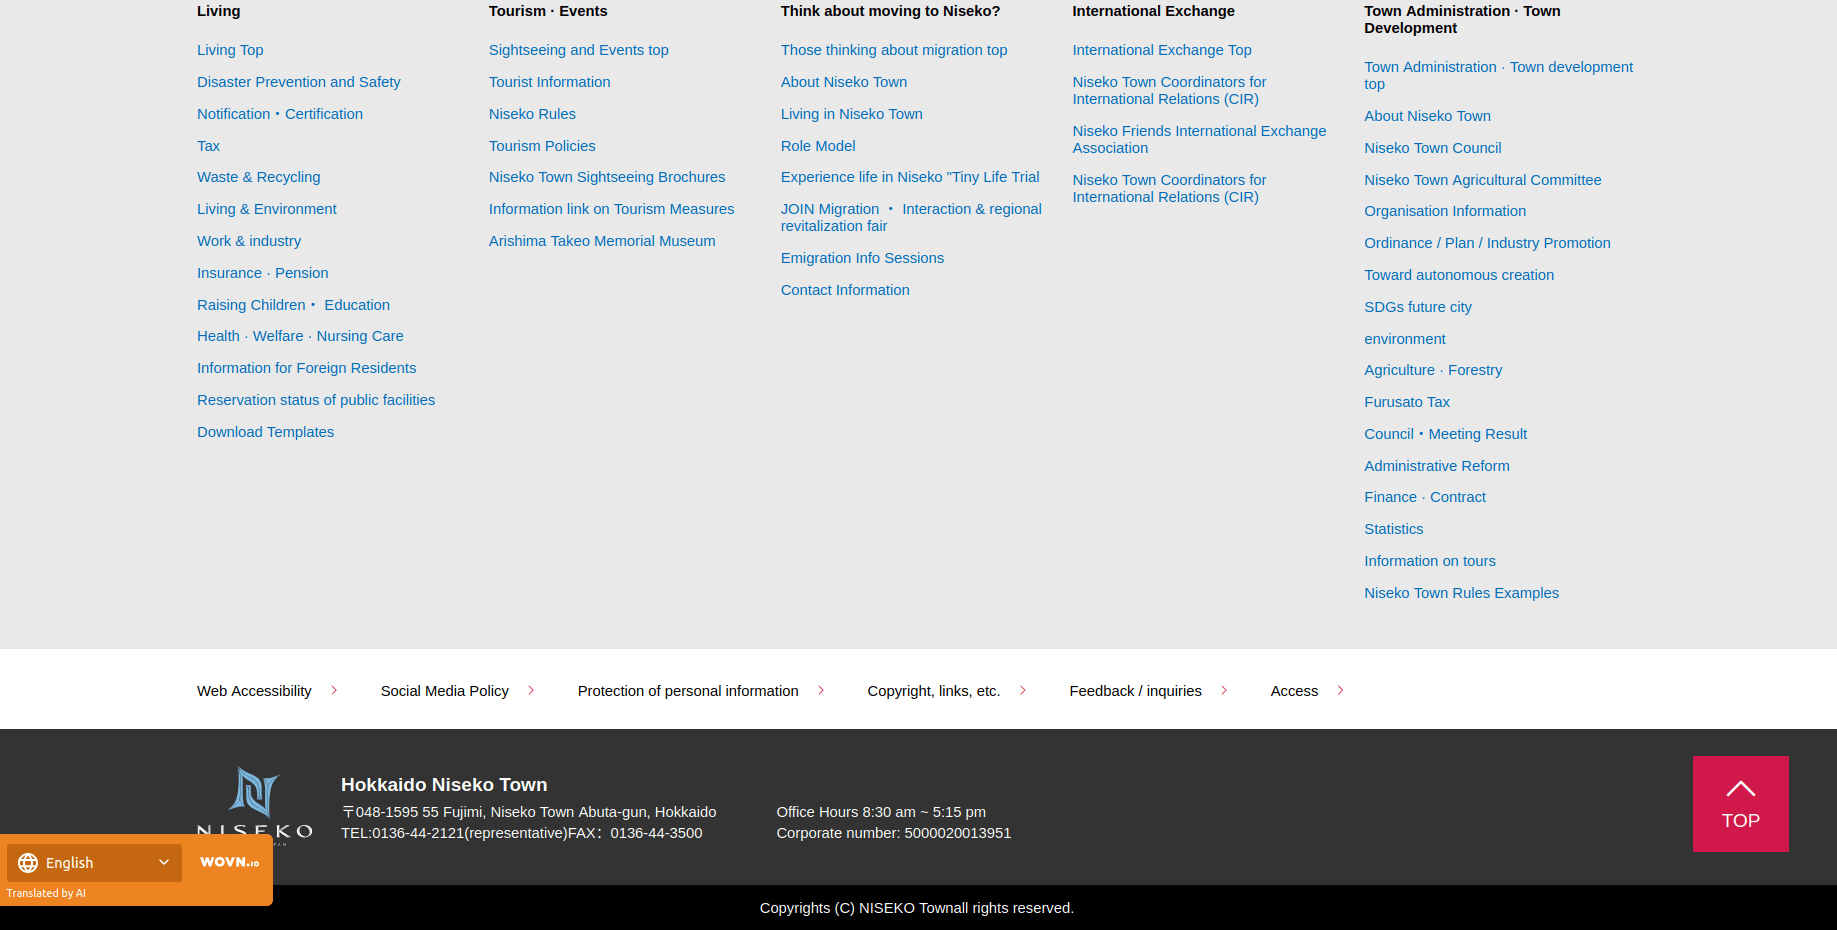Screen dimensions: 1837x930
Task: Go to Niseko Town Sightseeing Brochures
Action: 606,177
